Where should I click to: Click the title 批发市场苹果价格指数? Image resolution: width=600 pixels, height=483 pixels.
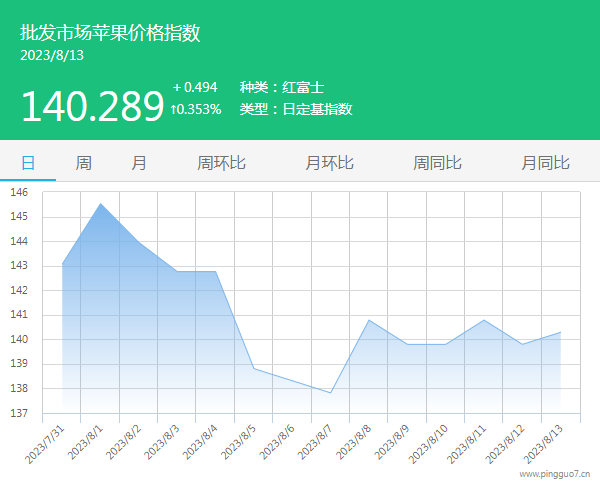point(110,33)
